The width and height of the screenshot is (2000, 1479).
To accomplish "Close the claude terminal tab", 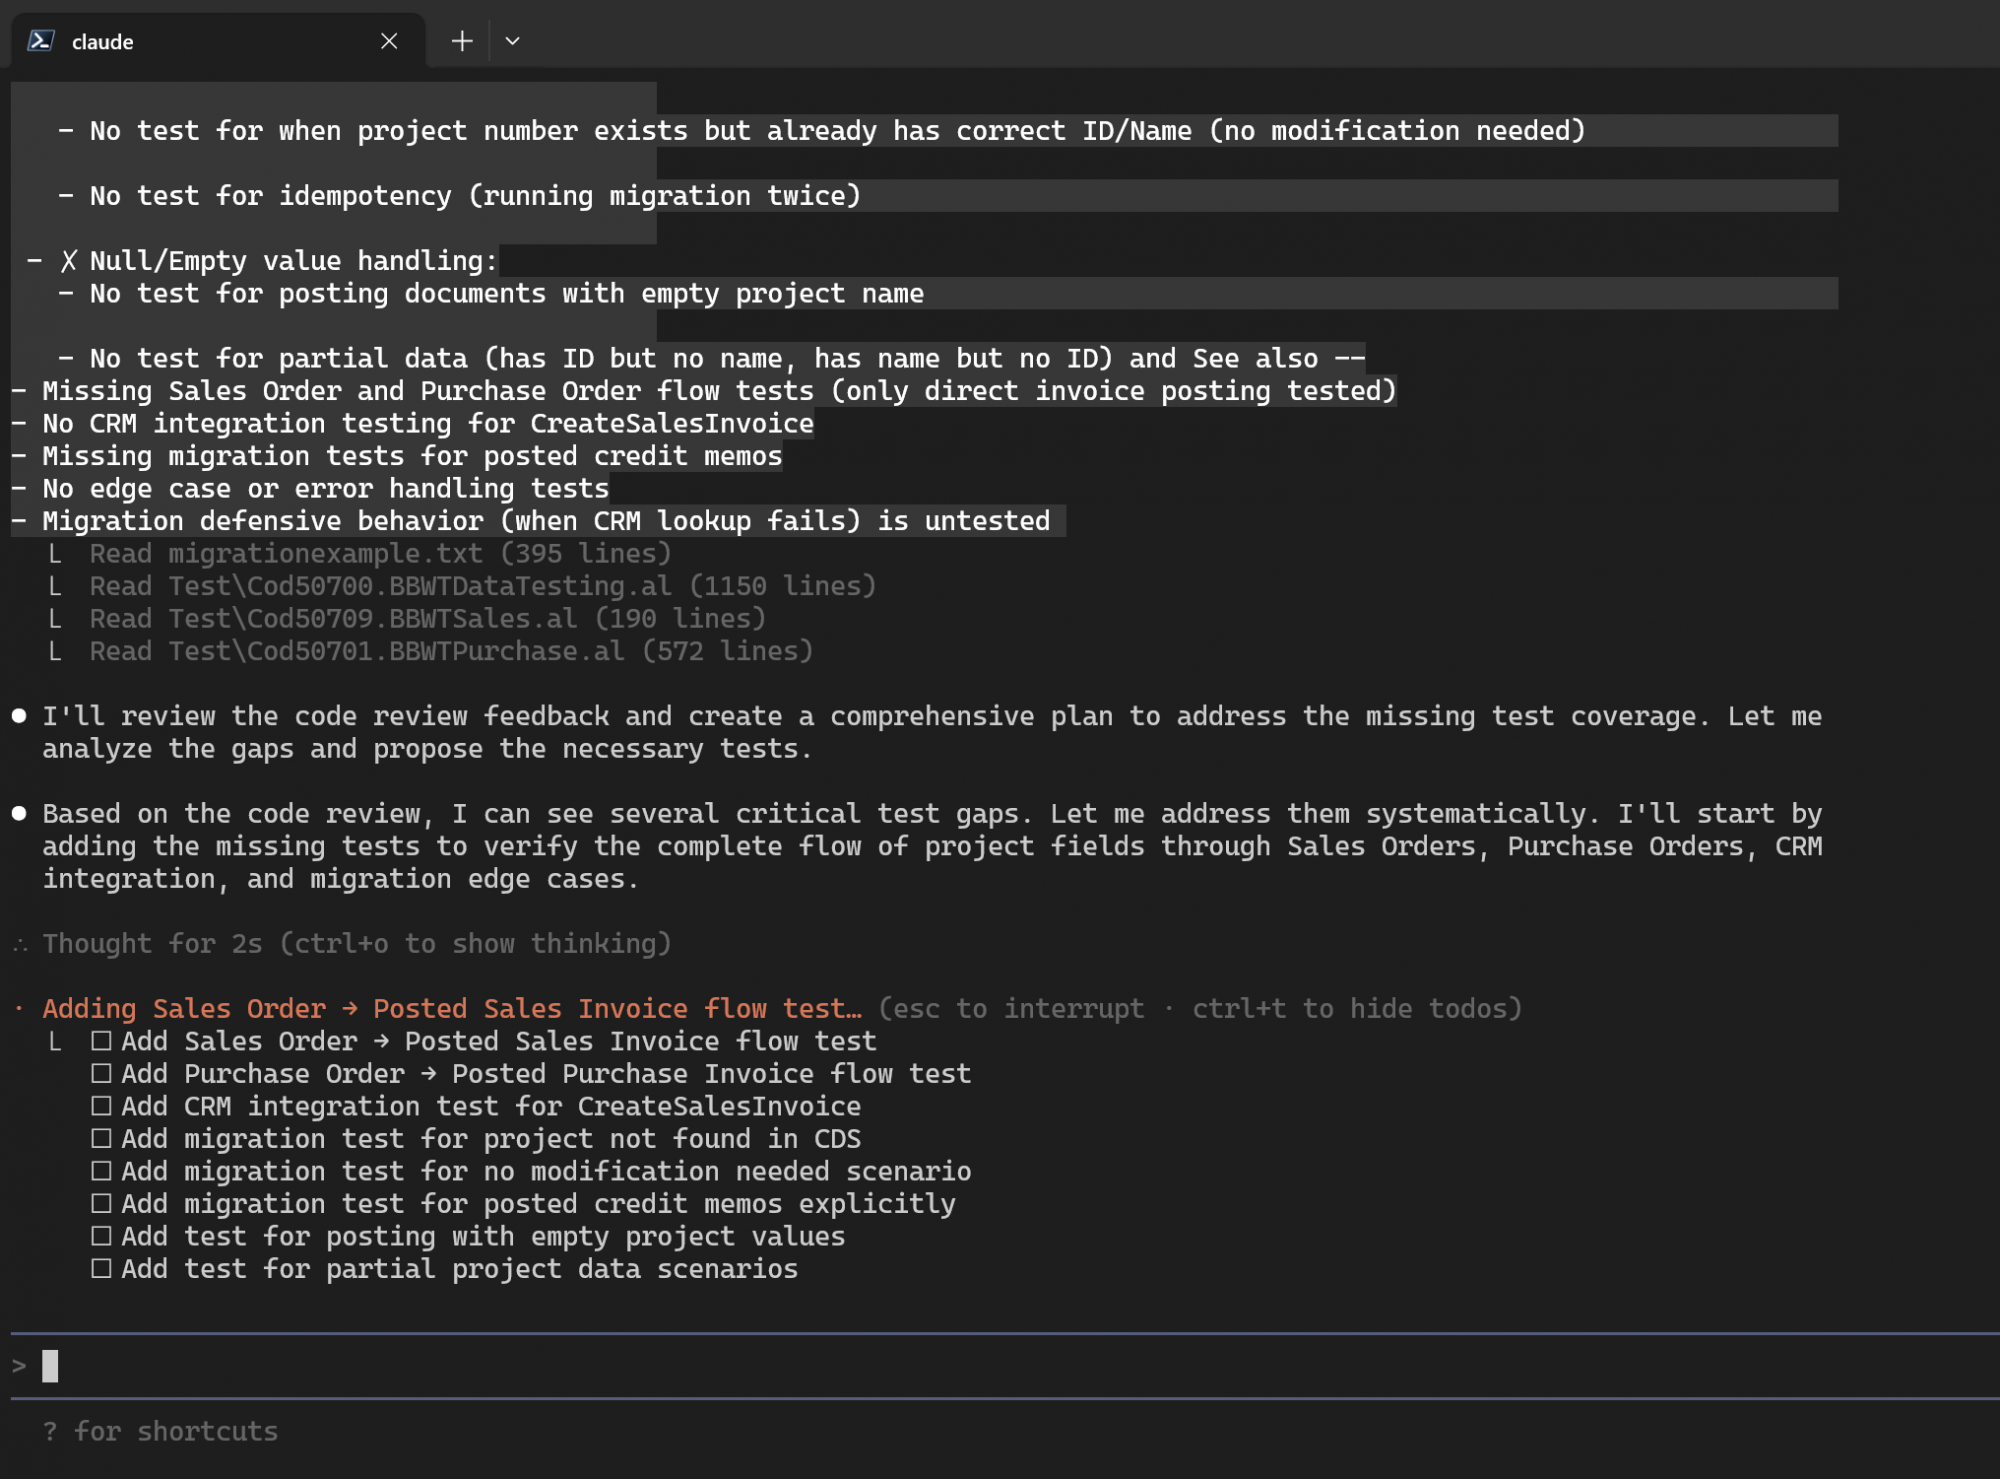I will pos(389,41).
